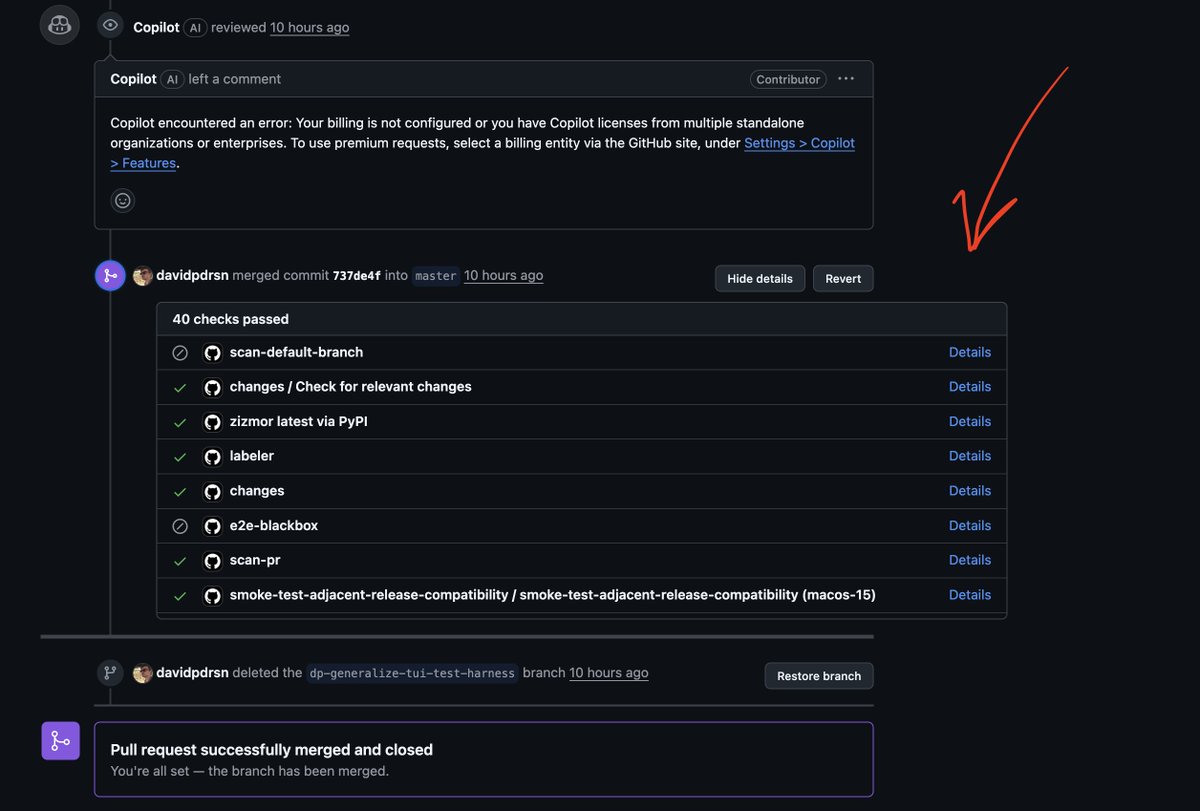Open Copilot name in comment header
The width and height of the screenshot is (1200, 811).
point(133,79)
